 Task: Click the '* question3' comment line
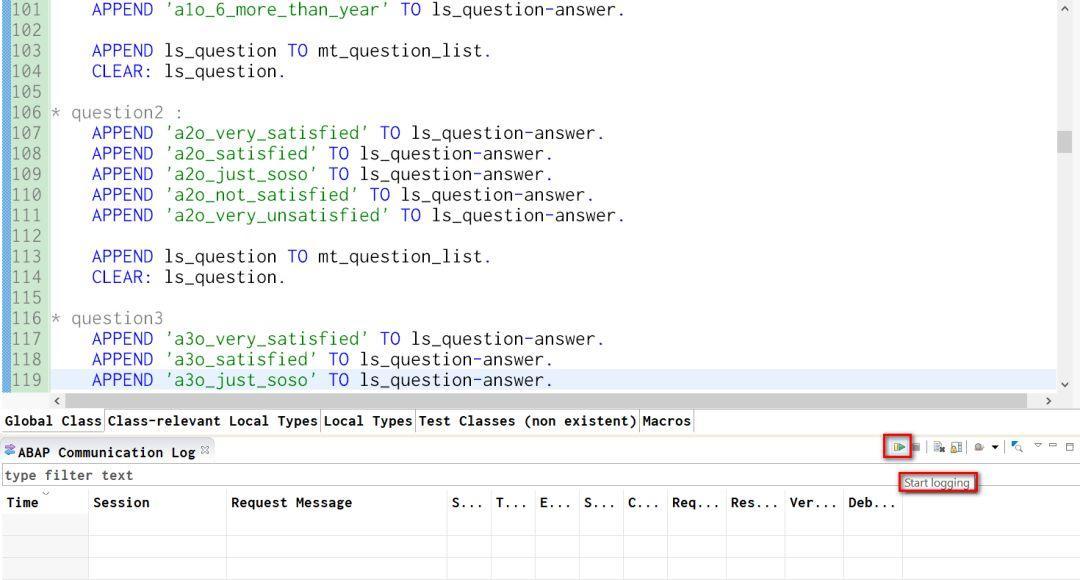point(107,318)
